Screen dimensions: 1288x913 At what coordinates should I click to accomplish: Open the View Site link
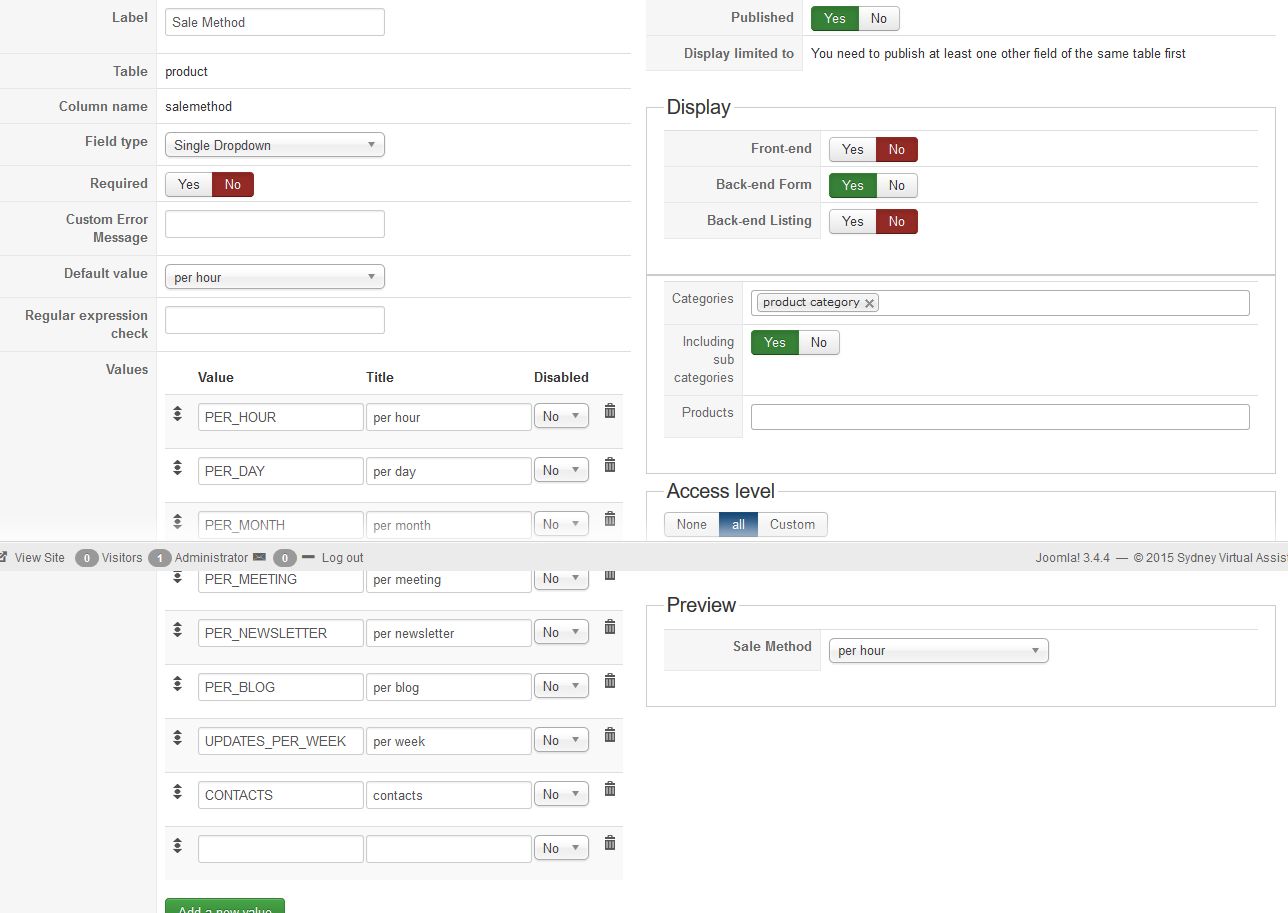[x=39, y=557]
